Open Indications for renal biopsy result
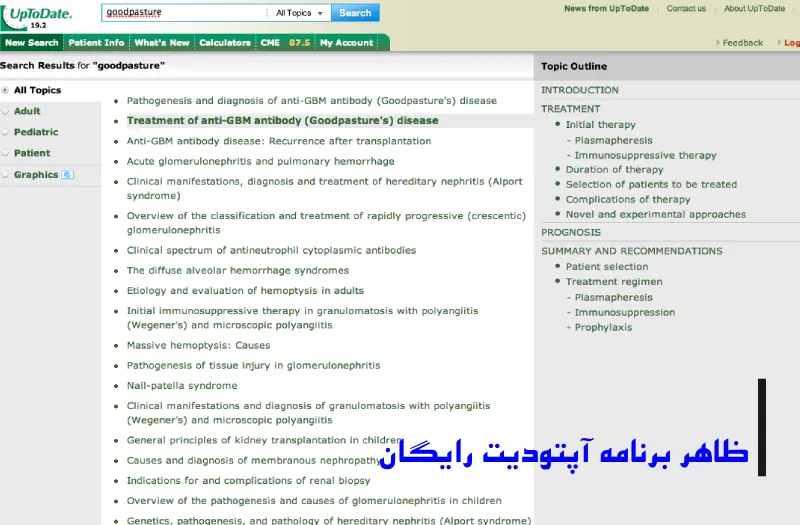 point(248,481)
